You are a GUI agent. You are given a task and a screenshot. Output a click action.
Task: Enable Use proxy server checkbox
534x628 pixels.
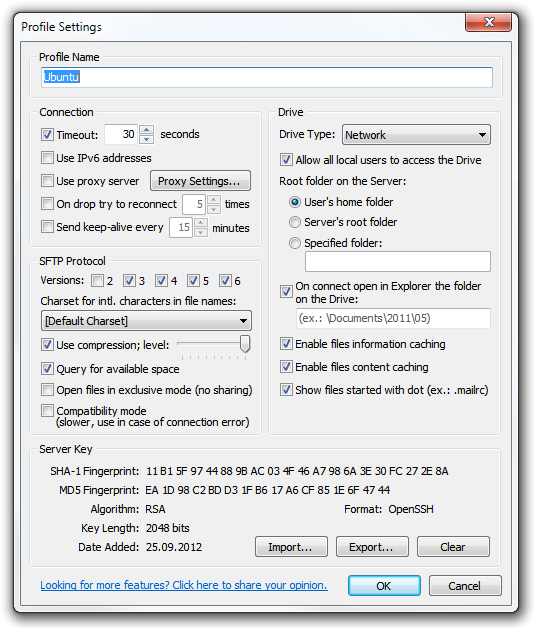pyautogui.click(x=47, y=181)
